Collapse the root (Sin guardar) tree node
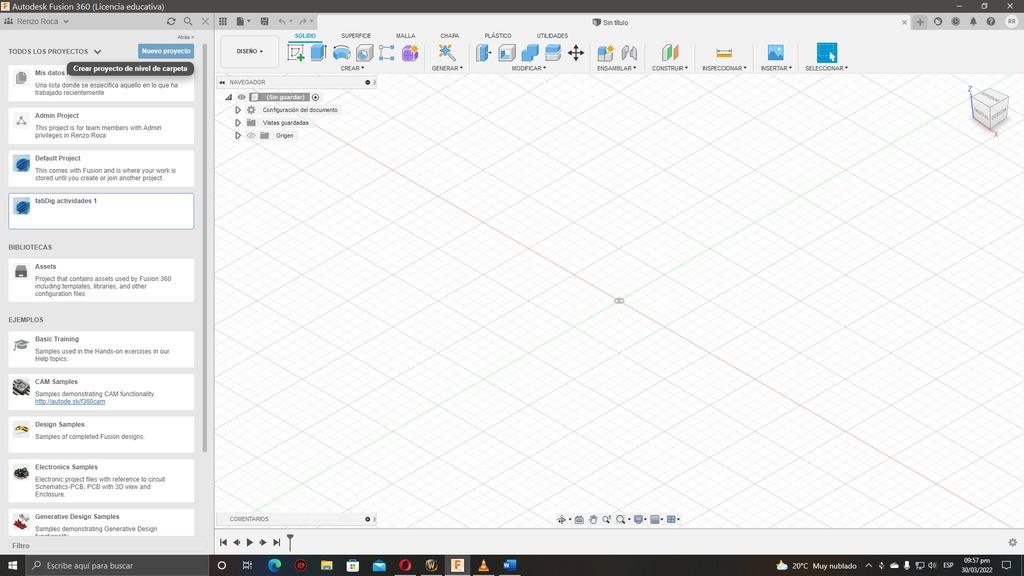 click(229, 97)
